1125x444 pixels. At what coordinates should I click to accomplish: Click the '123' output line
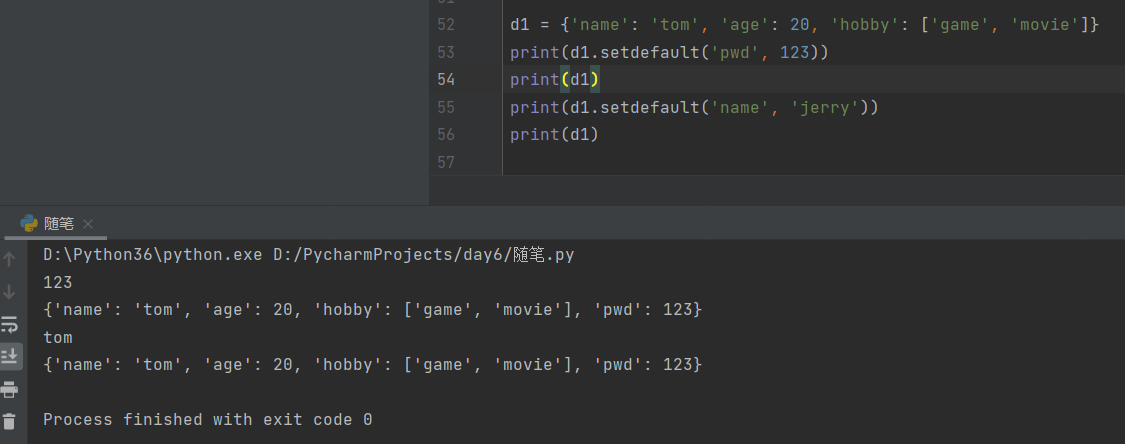[58, 283]
